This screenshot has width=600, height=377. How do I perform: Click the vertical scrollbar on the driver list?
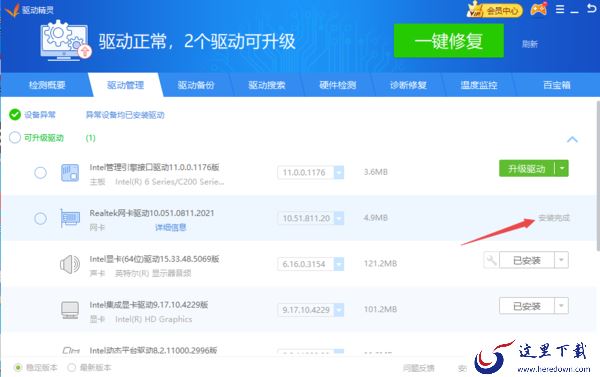598,176
